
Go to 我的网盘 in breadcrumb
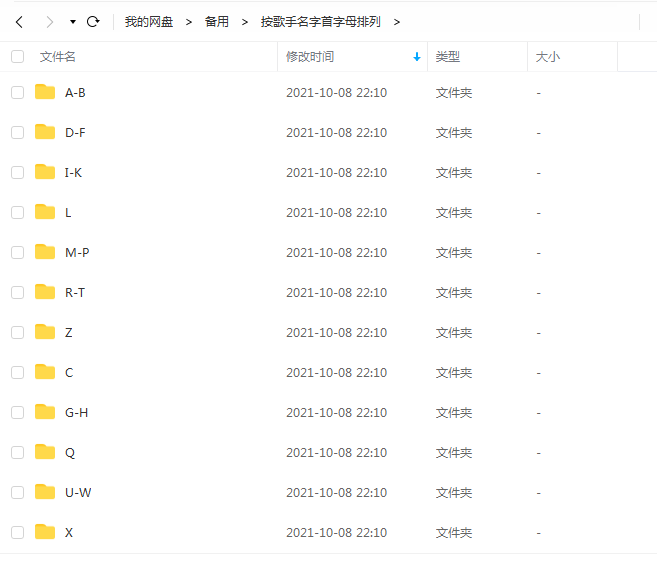tap(149, 22)
